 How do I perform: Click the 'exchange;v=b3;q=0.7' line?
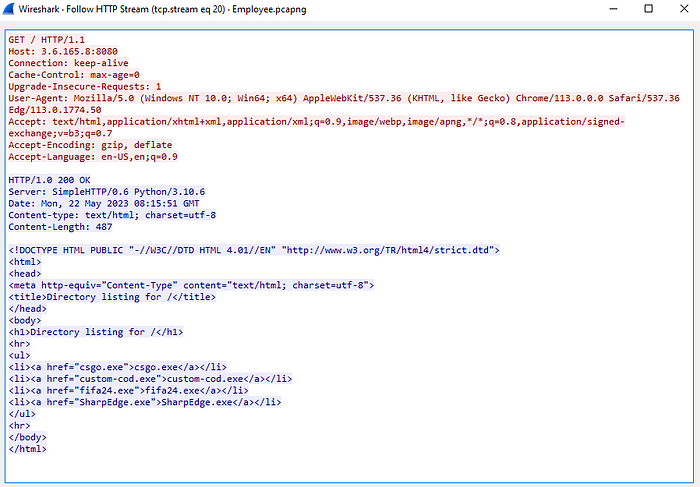coord(60,133)
